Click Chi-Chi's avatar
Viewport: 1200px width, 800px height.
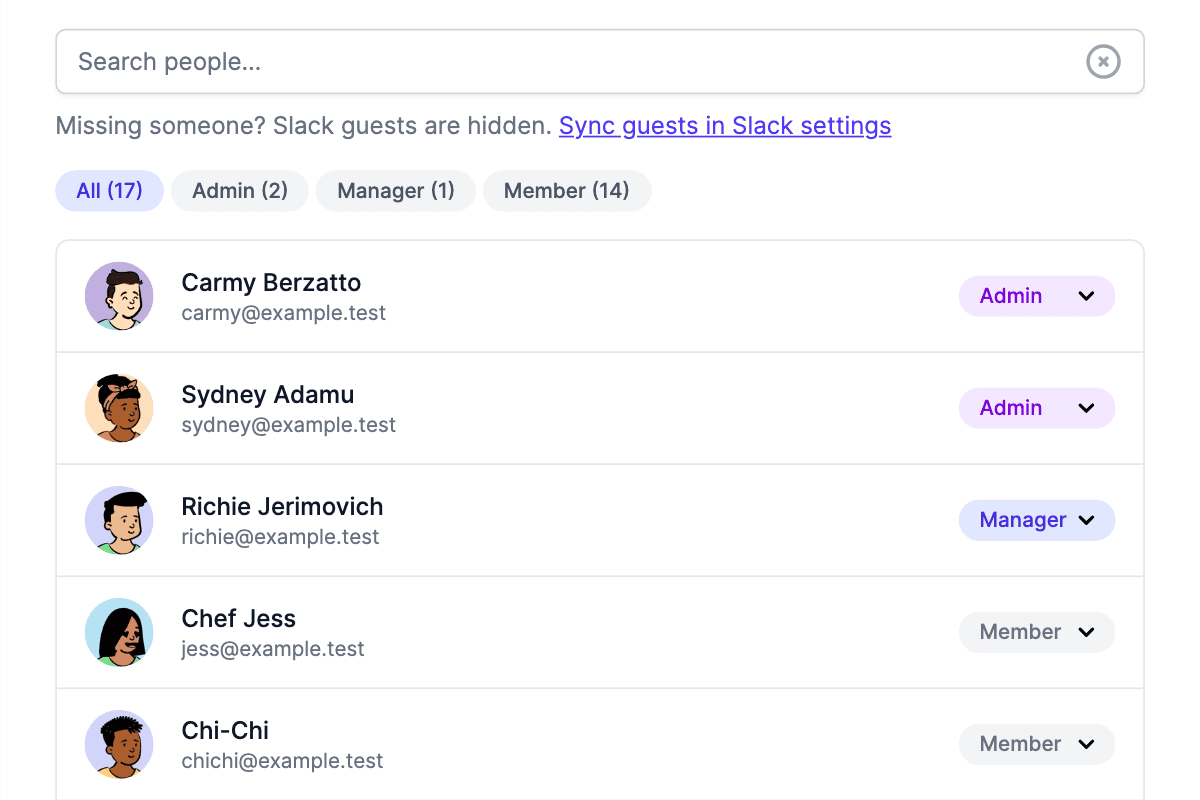click(119, 744)
